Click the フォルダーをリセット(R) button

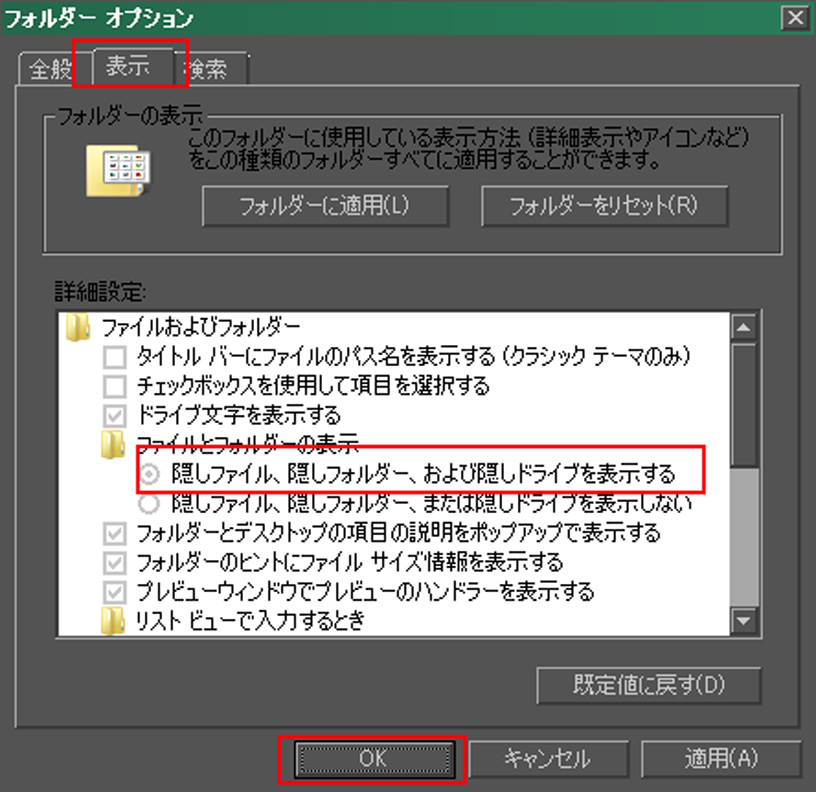pyautogui.click(x=605, y=206)
